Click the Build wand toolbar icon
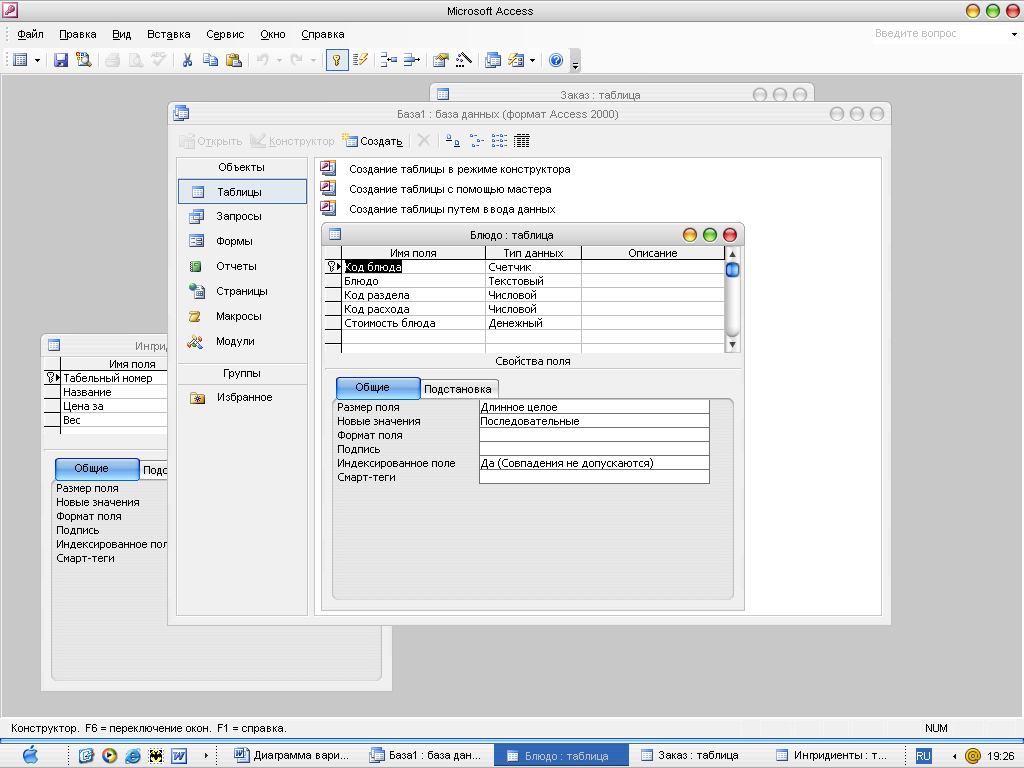Viewport: 1024px width, 768px height. 464,60
